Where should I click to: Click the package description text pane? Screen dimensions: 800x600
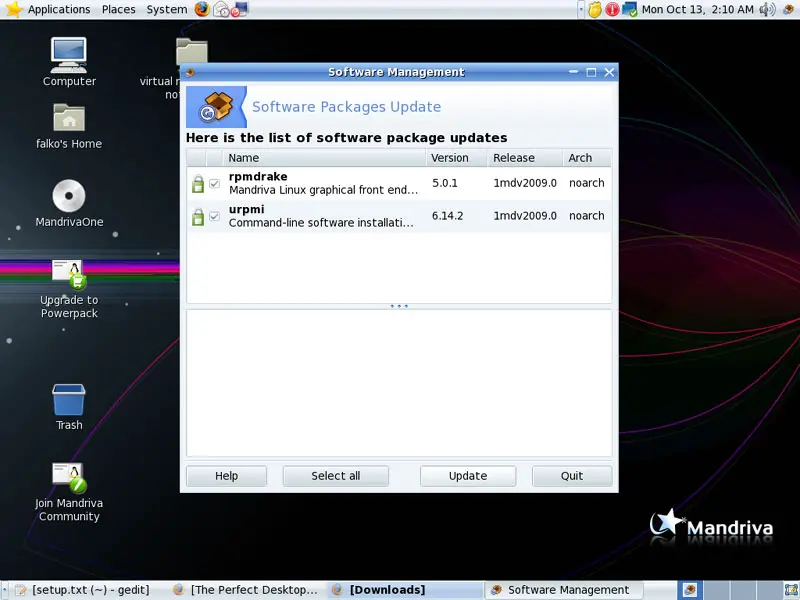click(399, 383)
